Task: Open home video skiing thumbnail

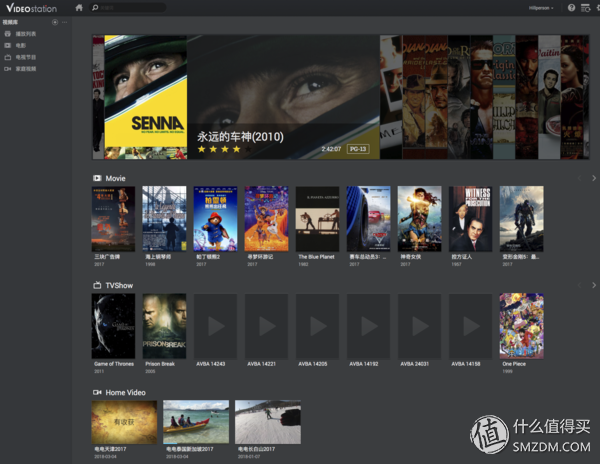Action: pos(268,422)
